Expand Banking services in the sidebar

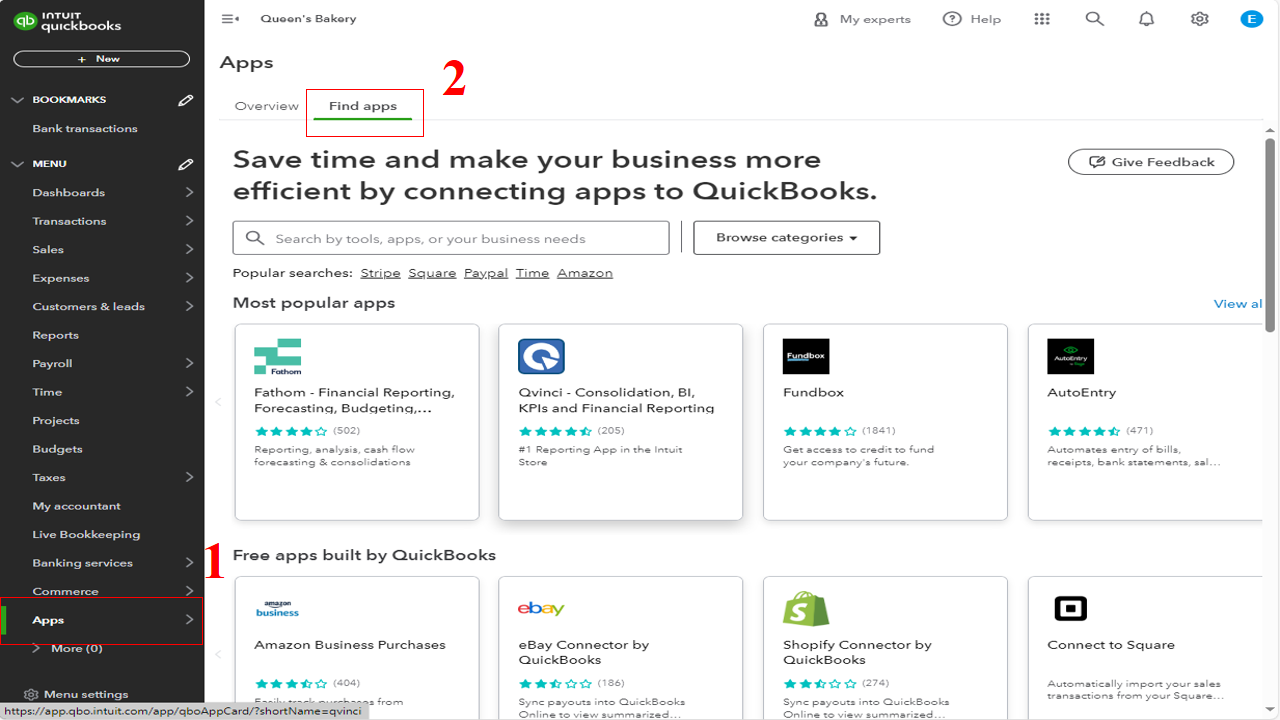(82, 562)
